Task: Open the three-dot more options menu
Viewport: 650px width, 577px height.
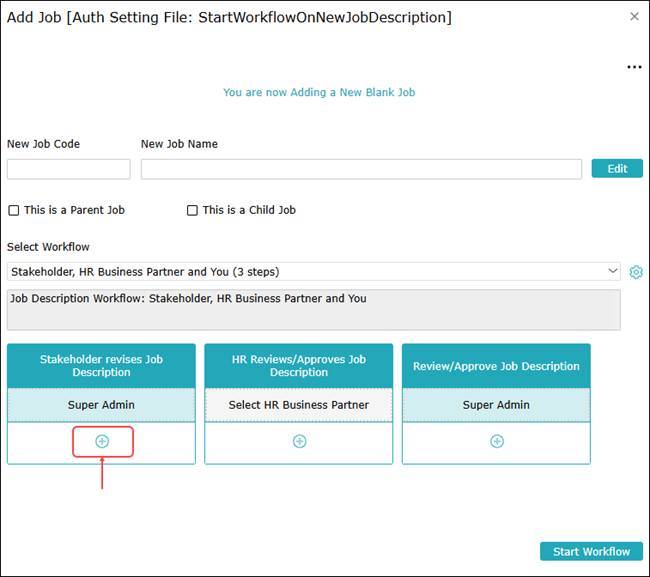Action: (x=634, y=67)
